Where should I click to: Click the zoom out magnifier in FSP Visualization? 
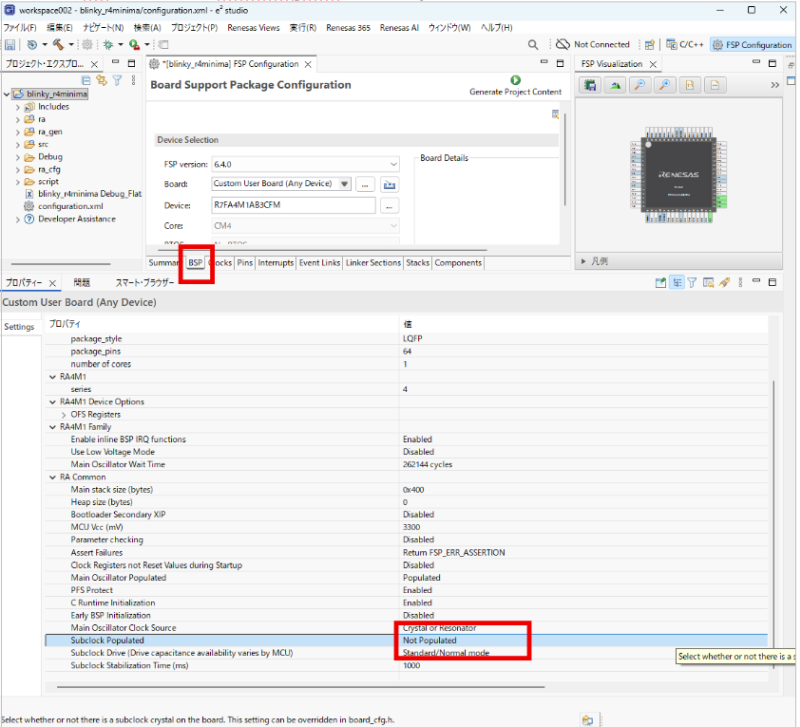pos(640,85)
